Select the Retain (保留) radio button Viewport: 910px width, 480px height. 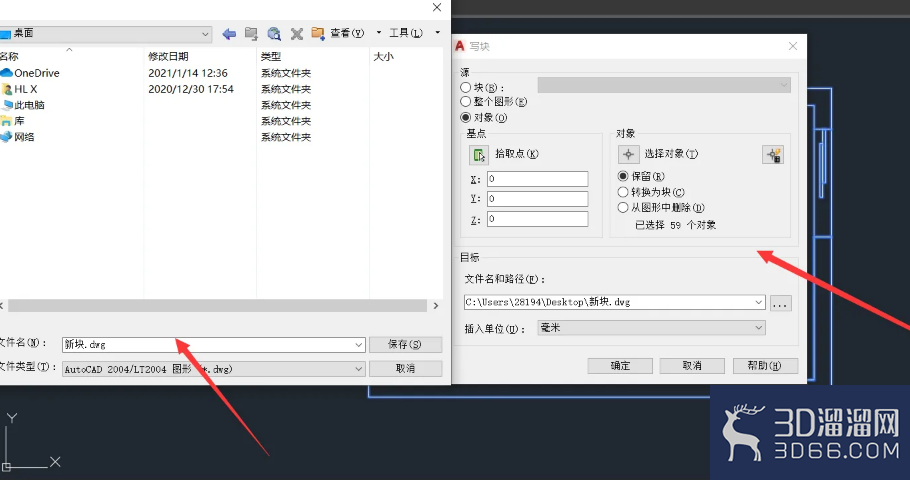[623, 176]
